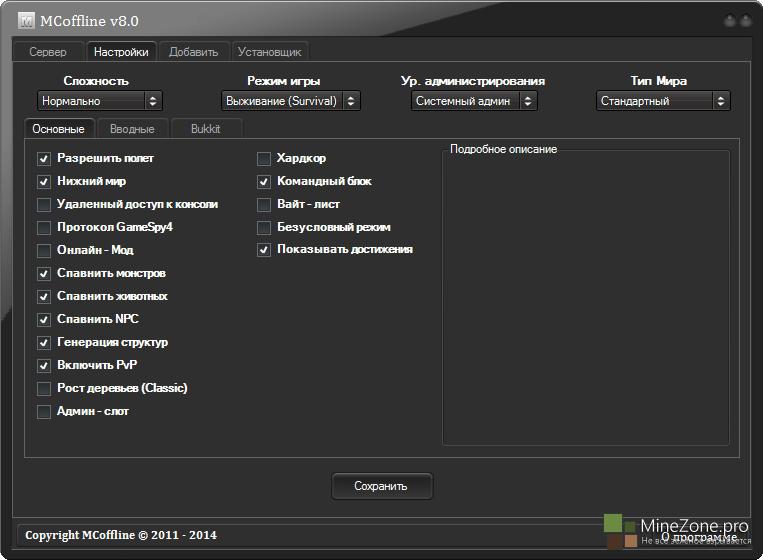Screen dimensions: 763x560
Task: Click the Сохранить button
Action: click(381, 487)
